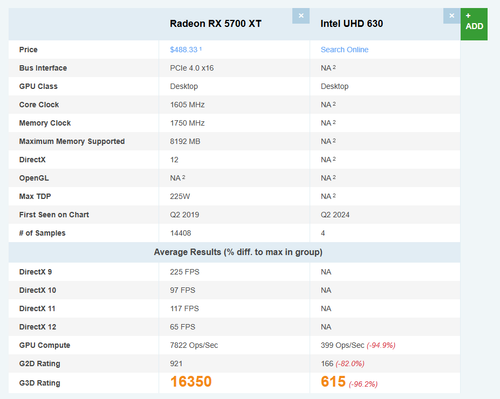Remove Intel UHD 630 from comparison

452,16
